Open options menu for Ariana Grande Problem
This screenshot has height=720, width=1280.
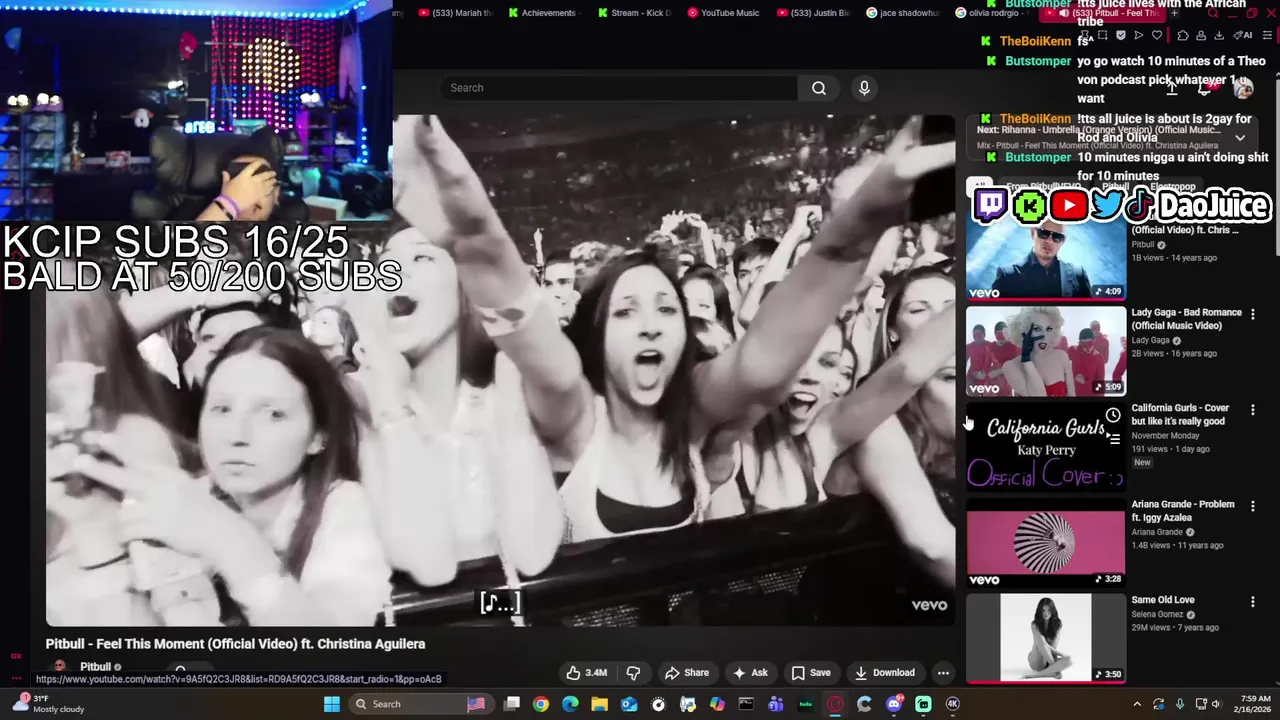pyautogui.click(x=1252, y=506)
